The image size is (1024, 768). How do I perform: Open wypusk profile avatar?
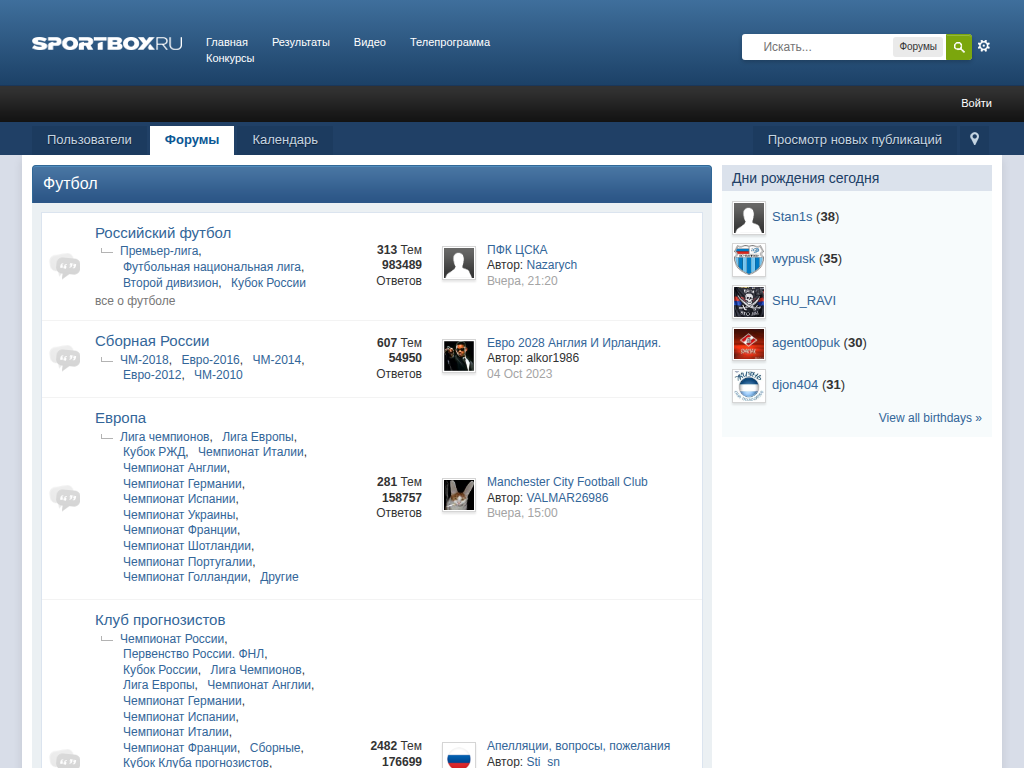tap(748, 260)
